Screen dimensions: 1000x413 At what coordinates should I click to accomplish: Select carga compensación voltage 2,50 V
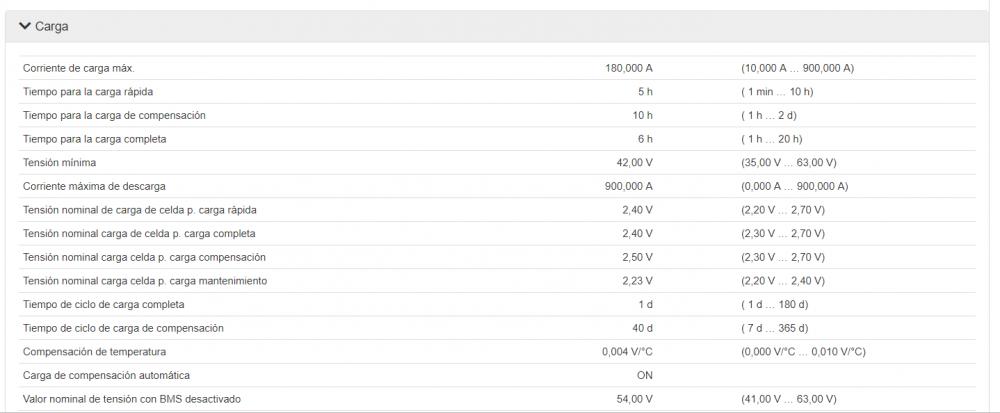[x=638, y=257]
